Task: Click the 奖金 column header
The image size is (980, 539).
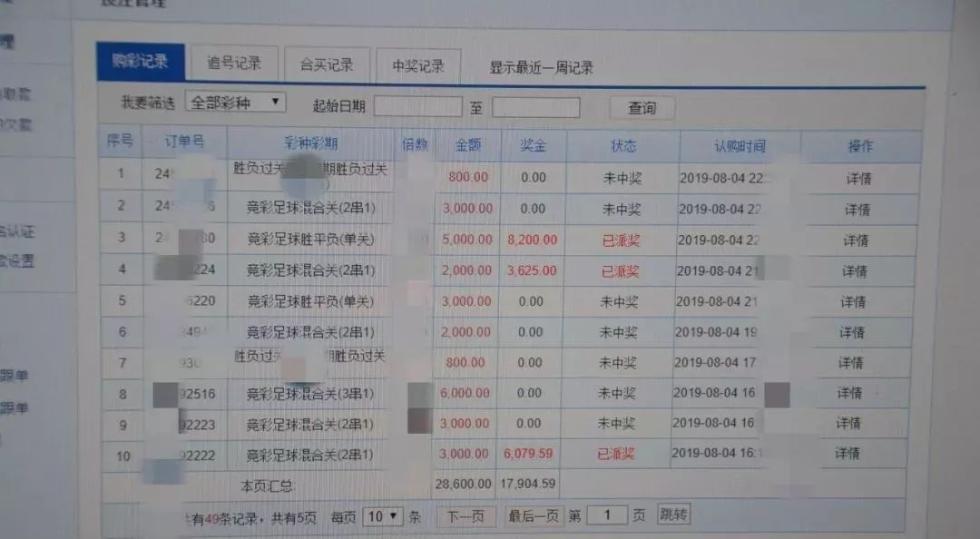Action: (533, 146)
